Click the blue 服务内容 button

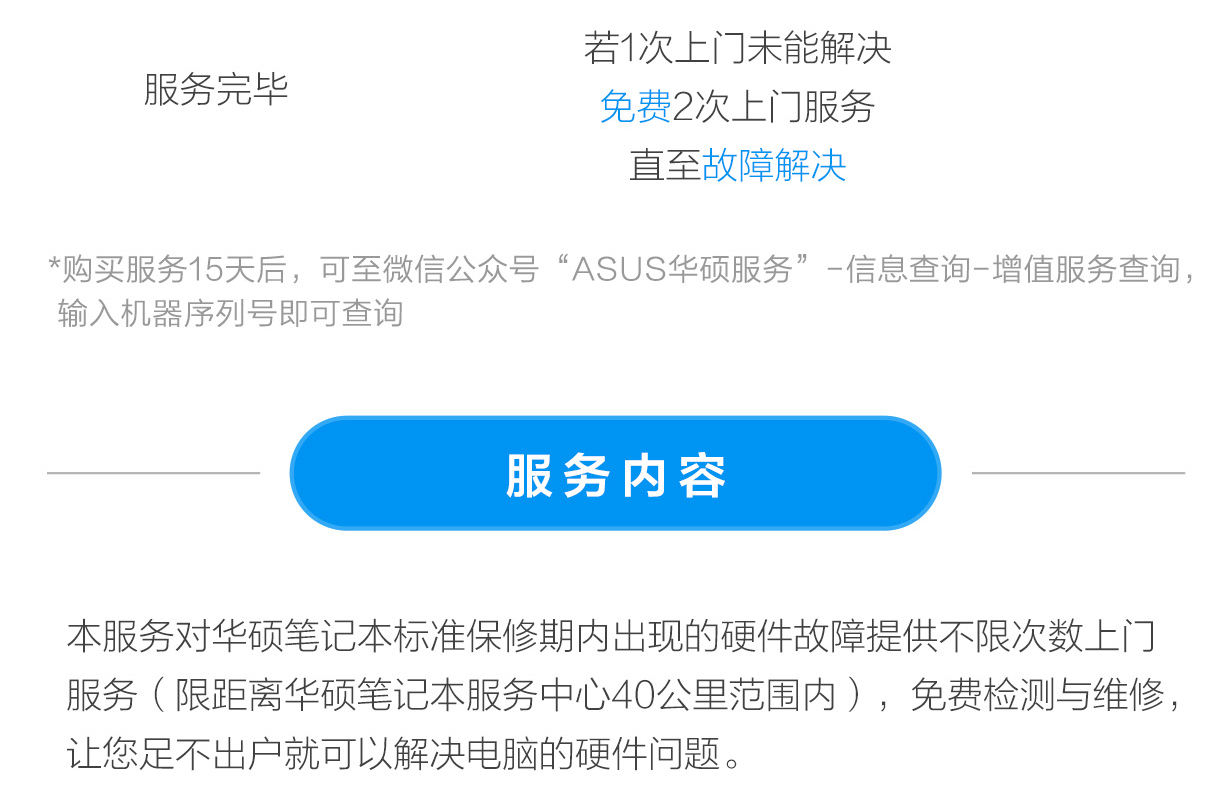[x=615, y=474]
